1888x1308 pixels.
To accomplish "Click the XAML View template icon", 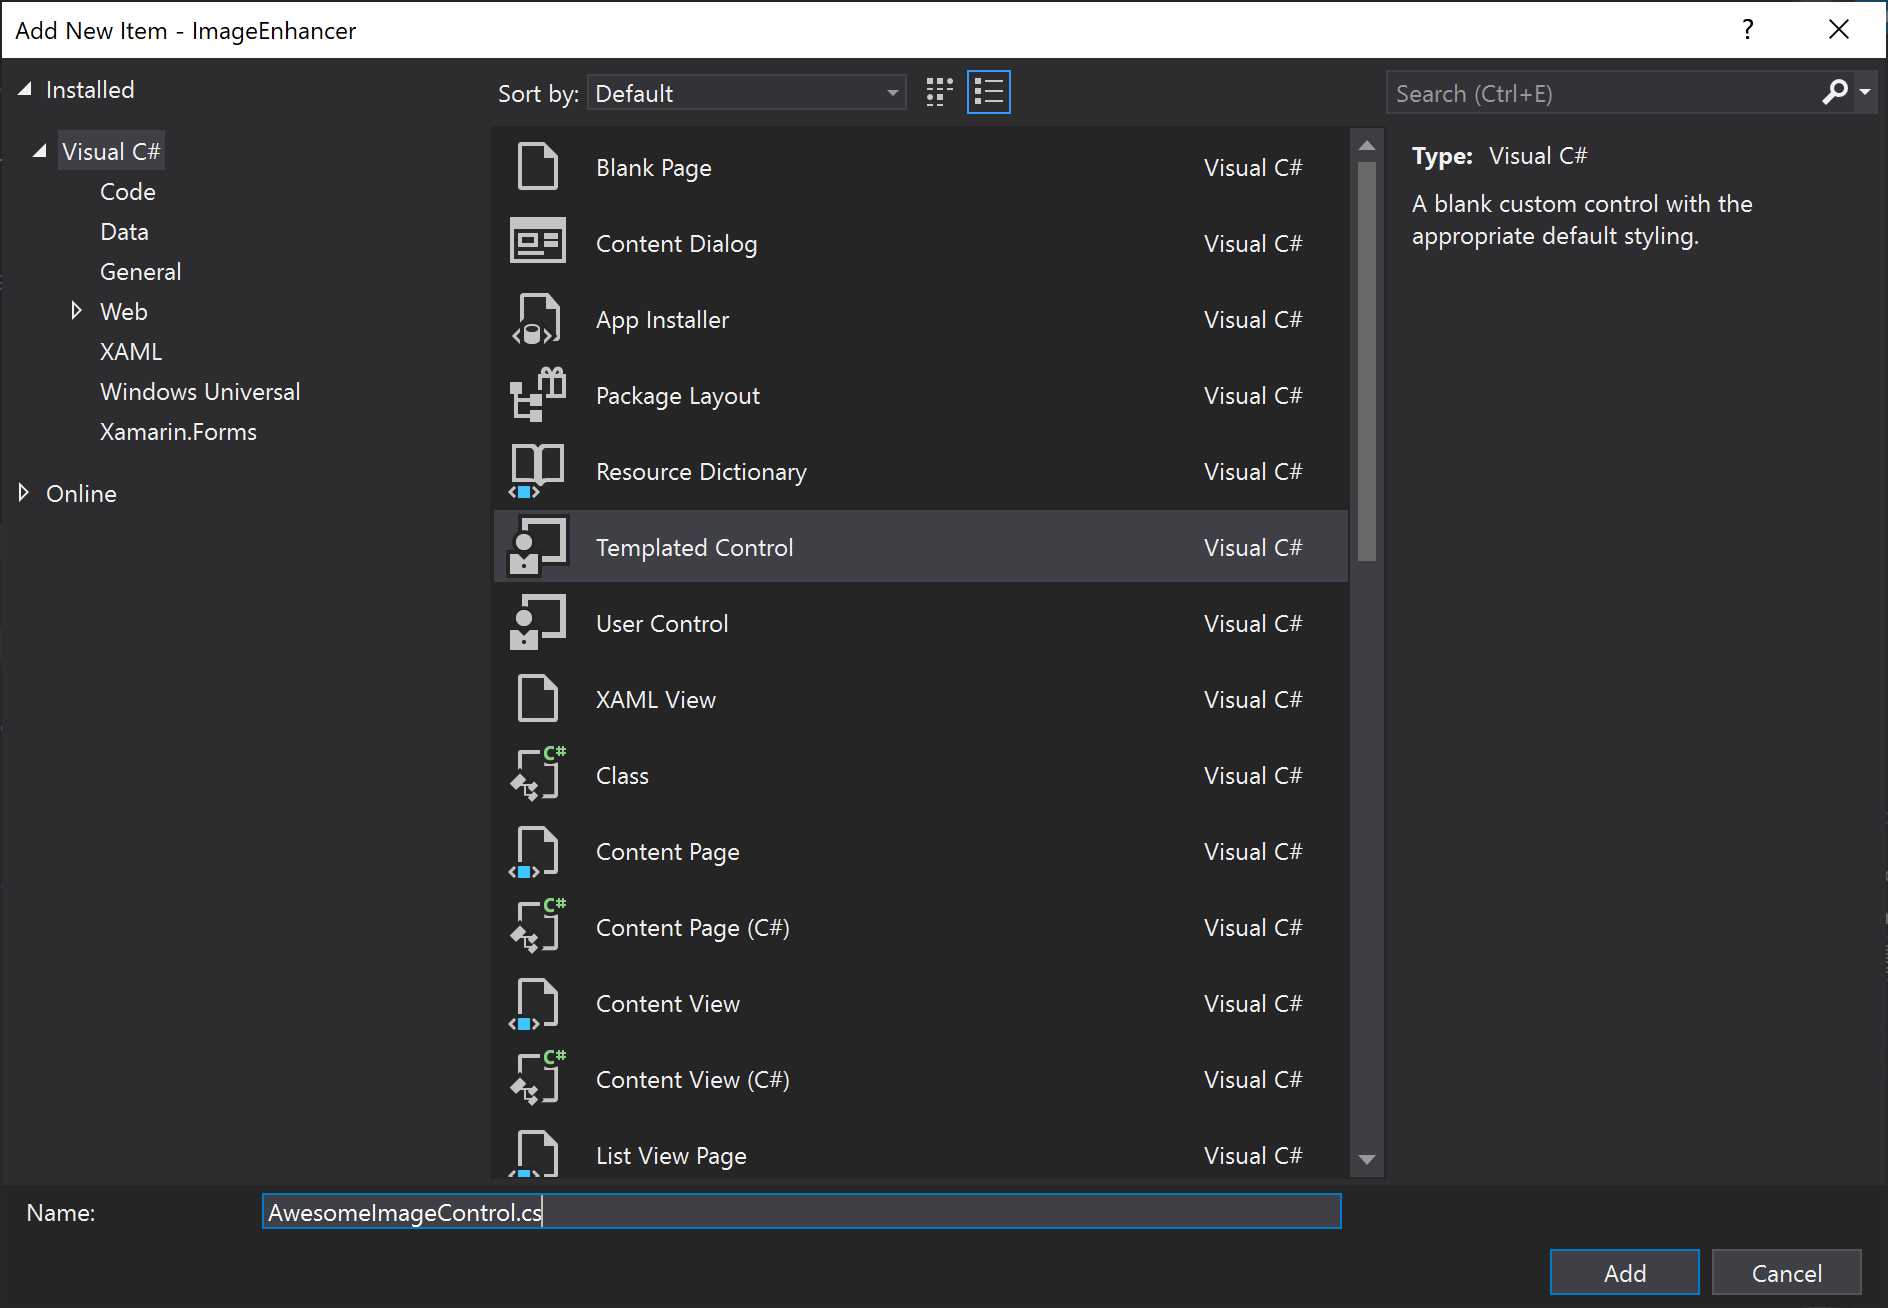I will coord(537,699).
